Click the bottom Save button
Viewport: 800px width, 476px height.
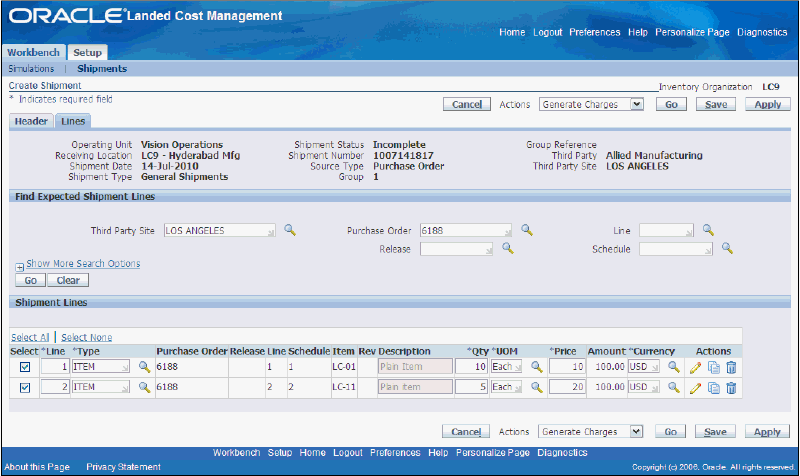click(x=715, y=432)
